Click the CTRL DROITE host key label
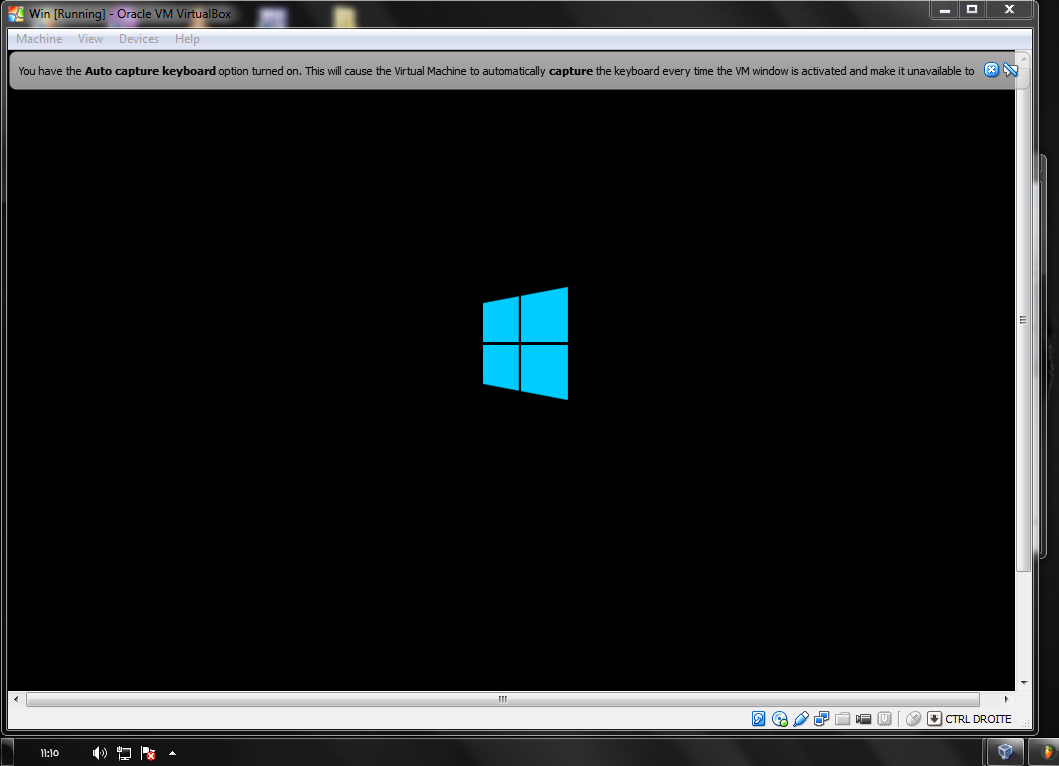Viewport: 1059px width, 766px height. (978, 719)
